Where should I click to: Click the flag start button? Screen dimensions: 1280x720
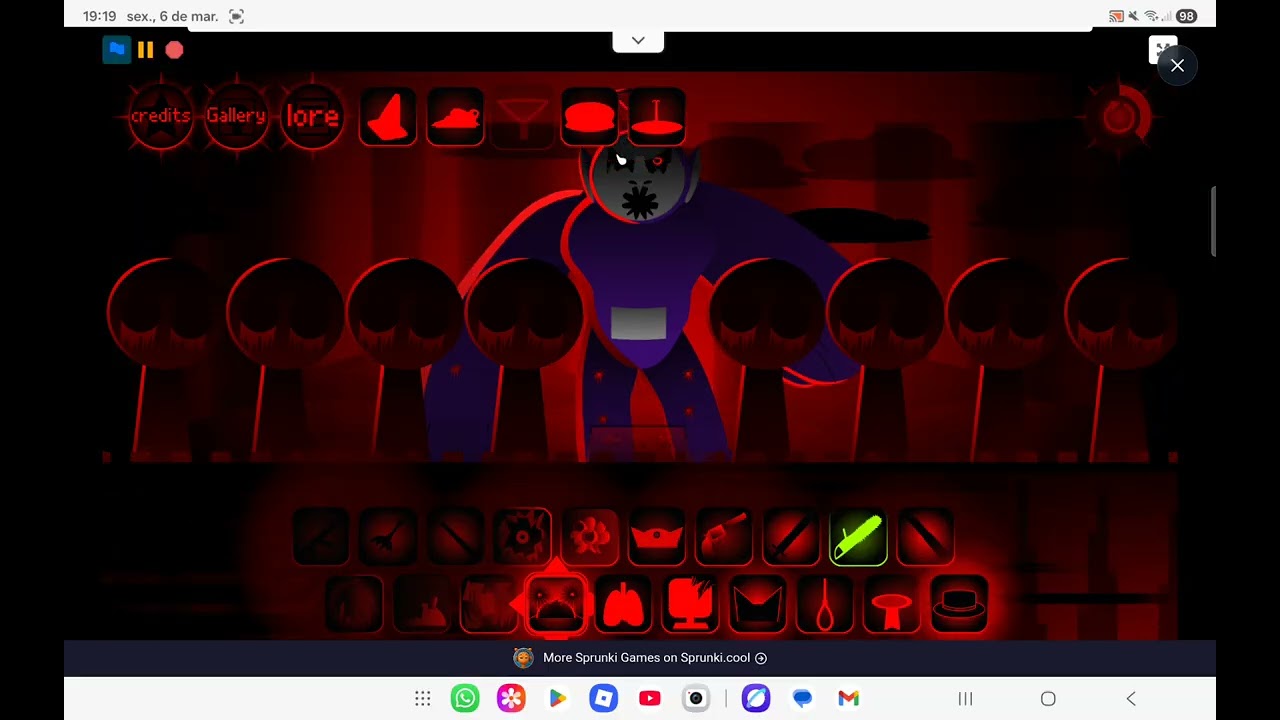click(117, 49)
